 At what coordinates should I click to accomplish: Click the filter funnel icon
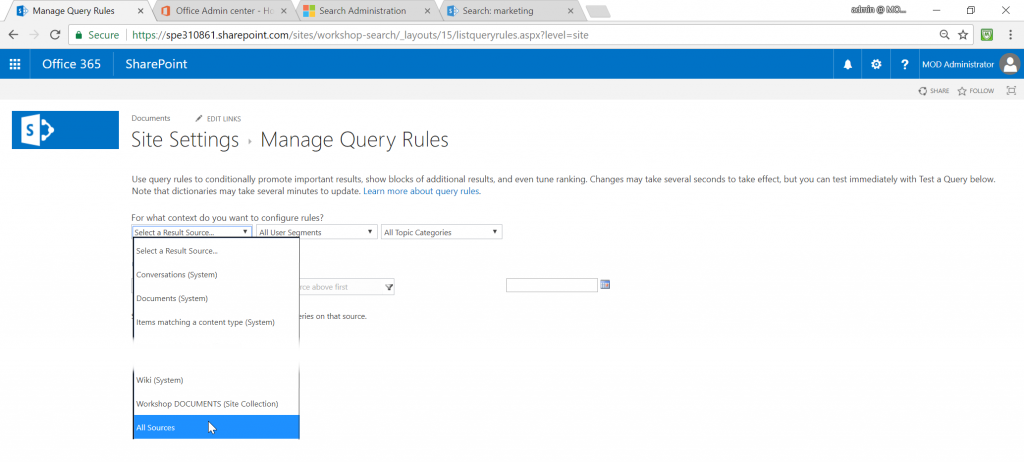coord(389,287)
